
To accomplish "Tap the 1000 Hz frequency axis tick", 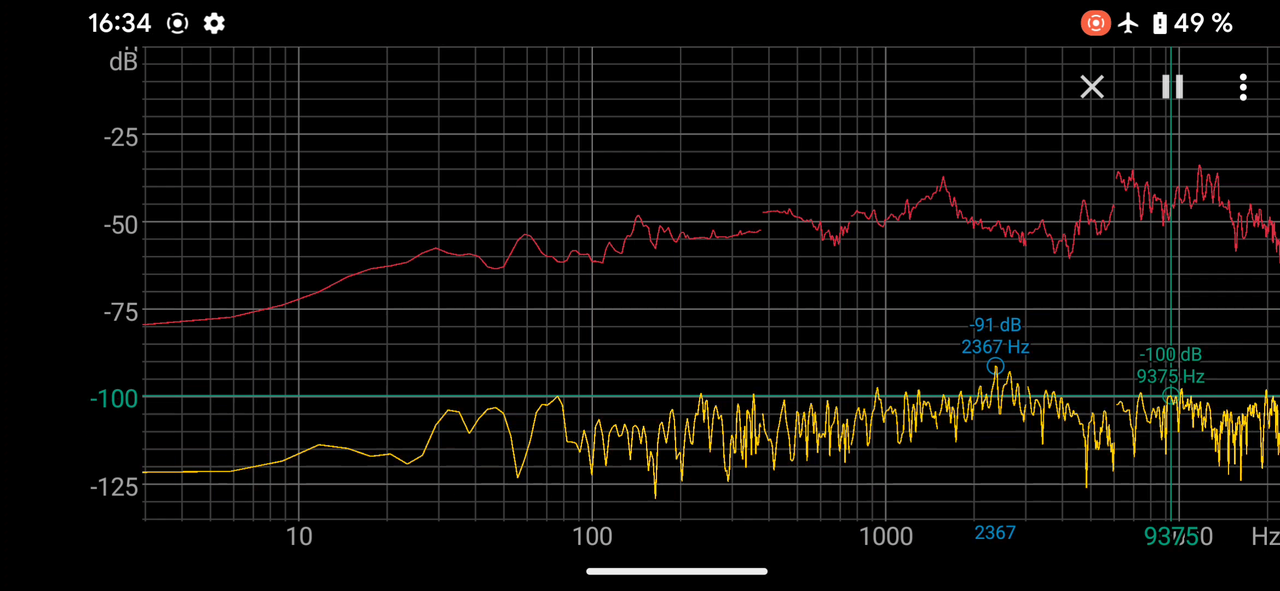I will [x=885, y=537].
